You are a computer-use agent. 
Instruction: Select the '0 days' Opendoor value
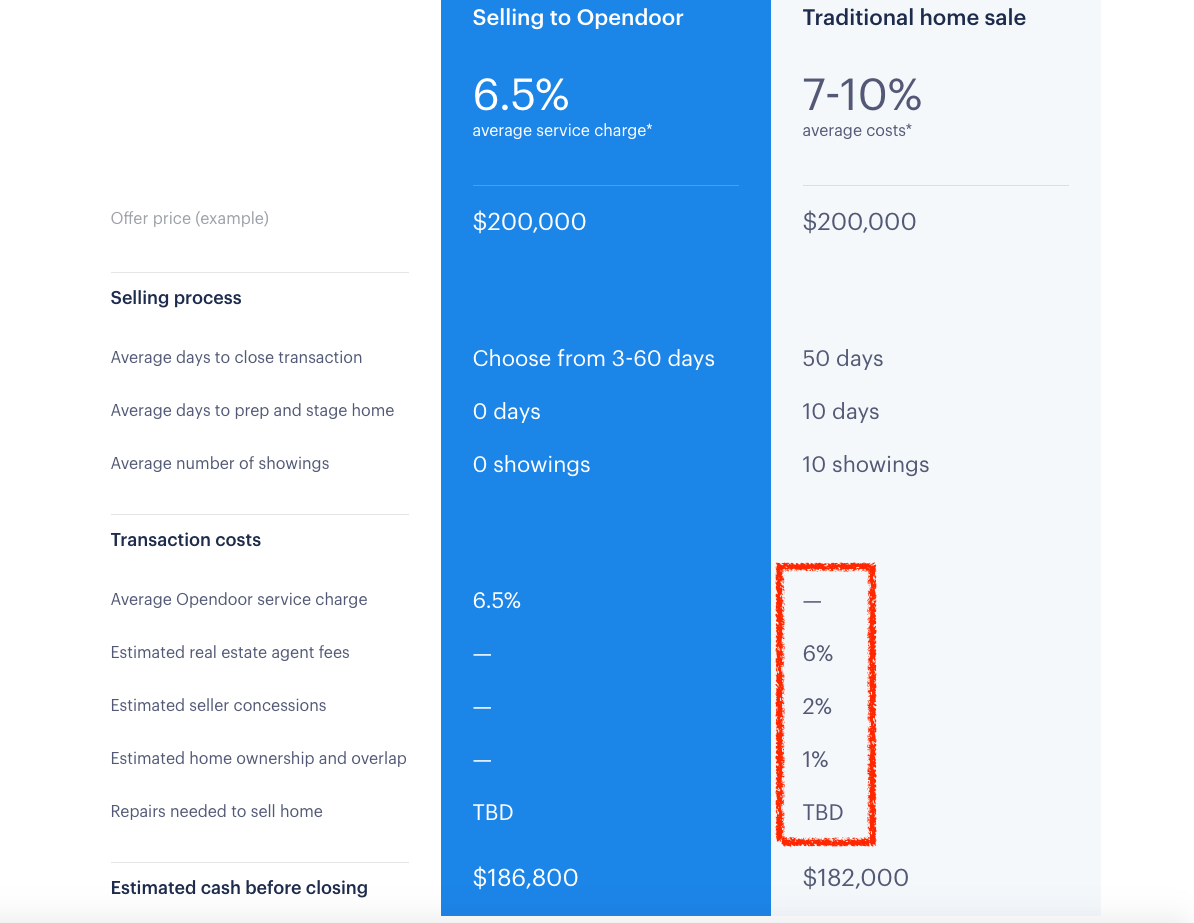[x=506, y=412]
